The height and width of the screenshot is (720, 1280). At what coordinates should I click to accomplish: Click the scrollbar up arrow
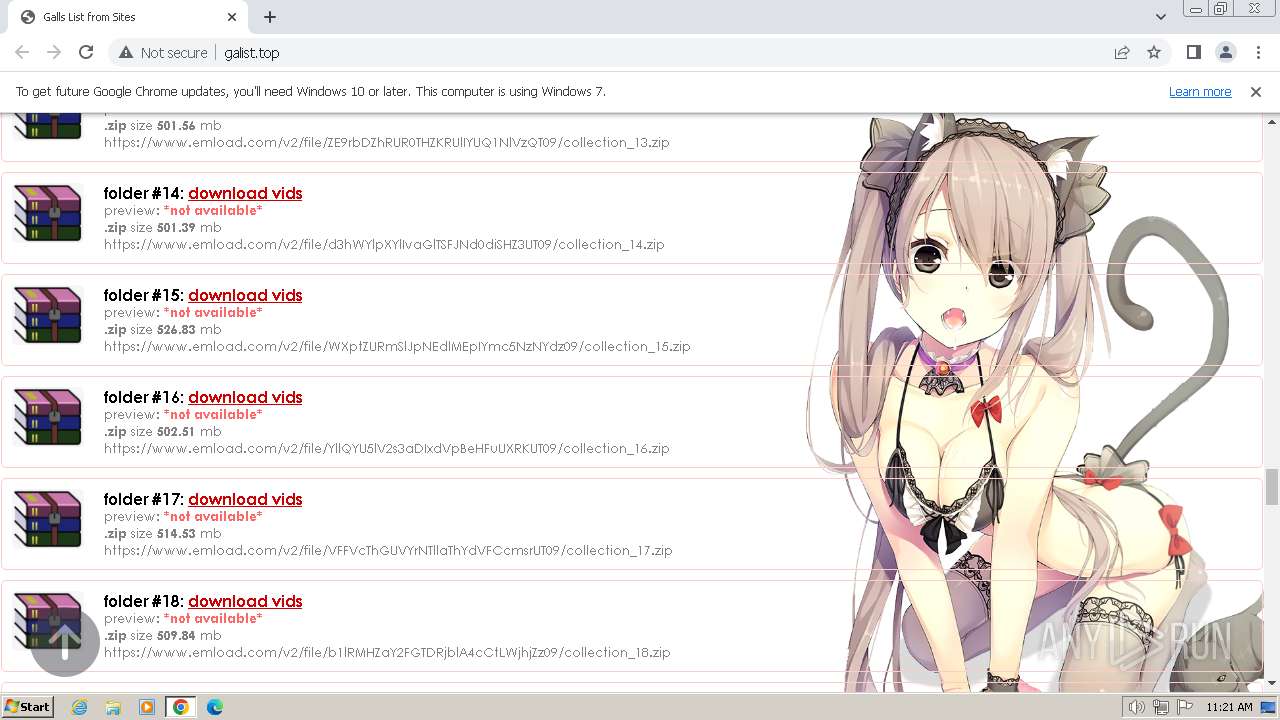point(1271,120)
